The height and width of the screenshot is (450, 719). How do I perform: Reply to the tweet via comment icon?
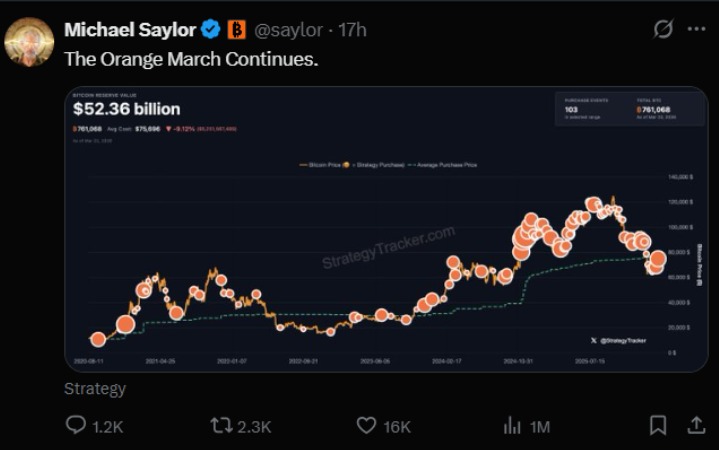(x=77, y=426)
